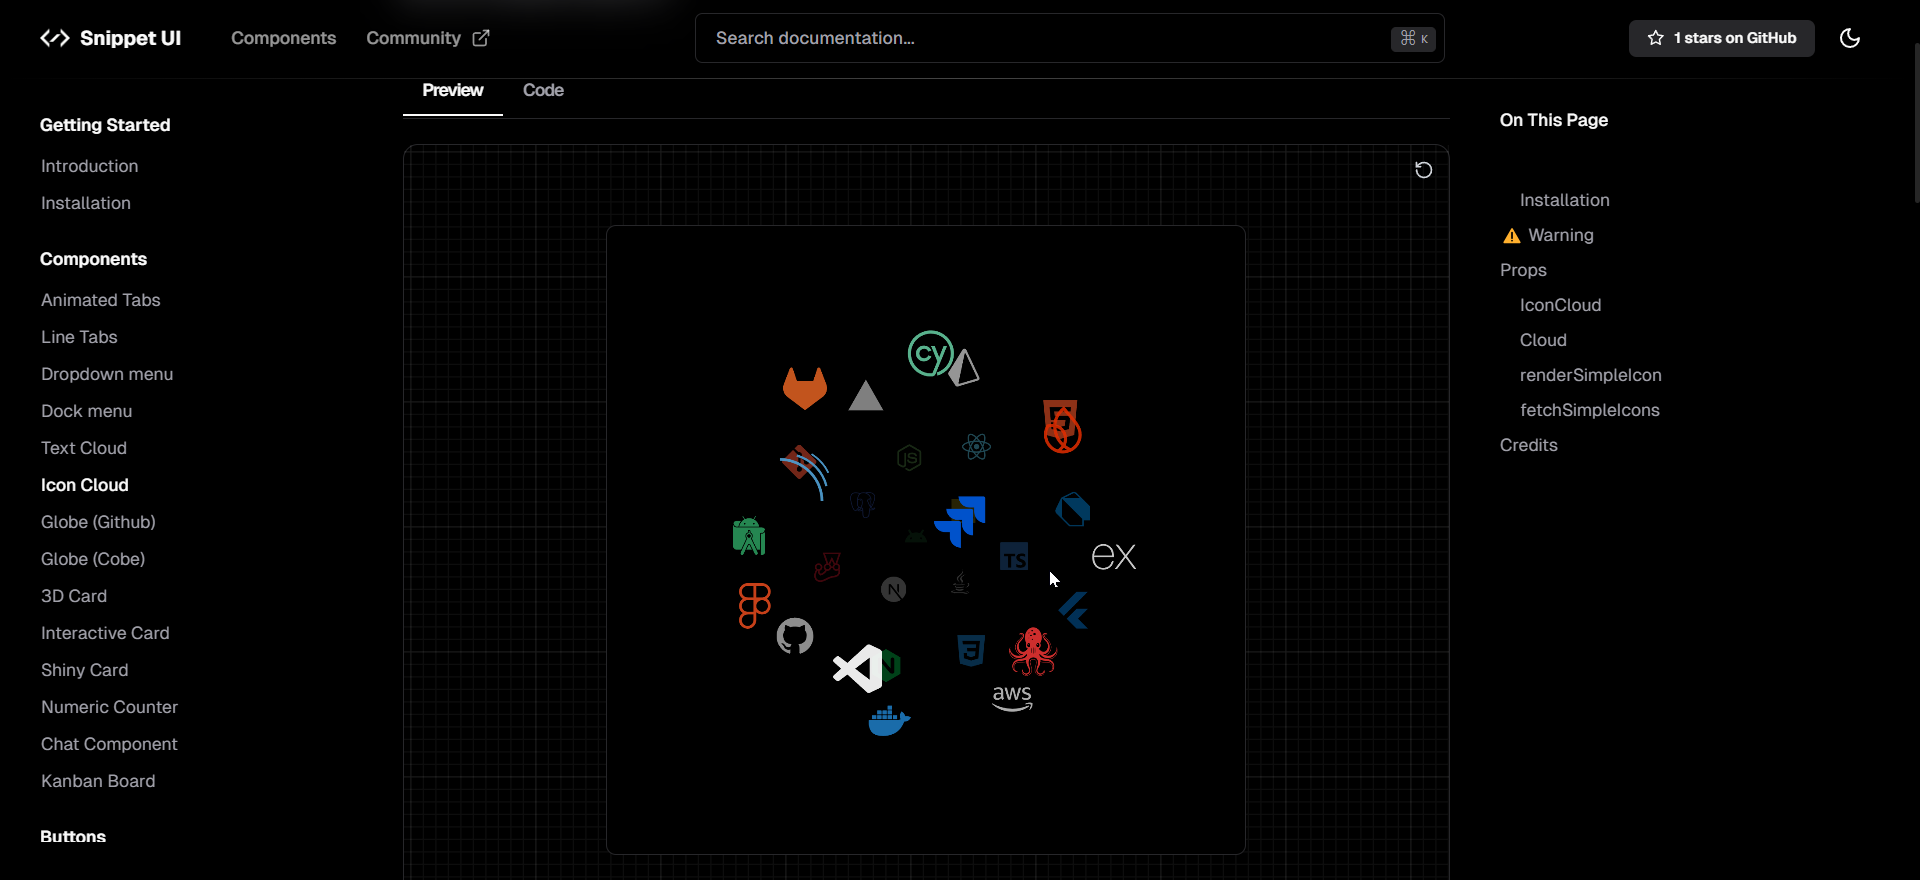This screenshot has width=1920, height=880.
Task: Click the page vertical scrollbar
Action: pos(1916,122)
